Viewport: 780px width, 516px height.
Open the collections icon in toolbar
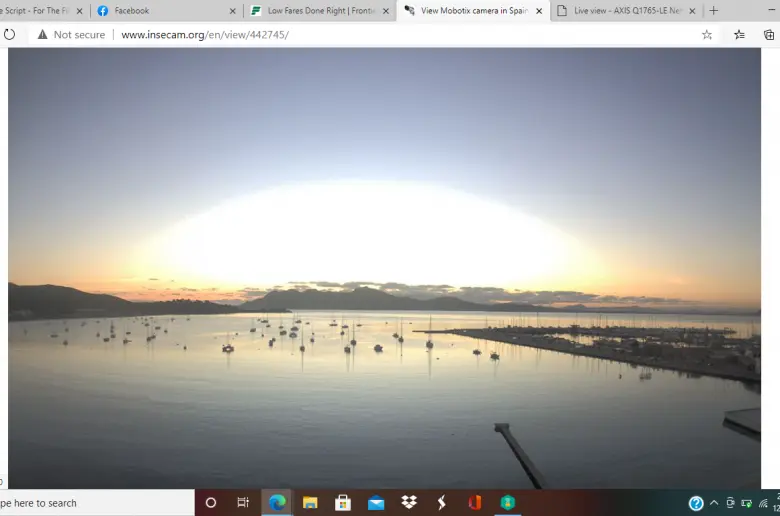click(x=769, y=34)
